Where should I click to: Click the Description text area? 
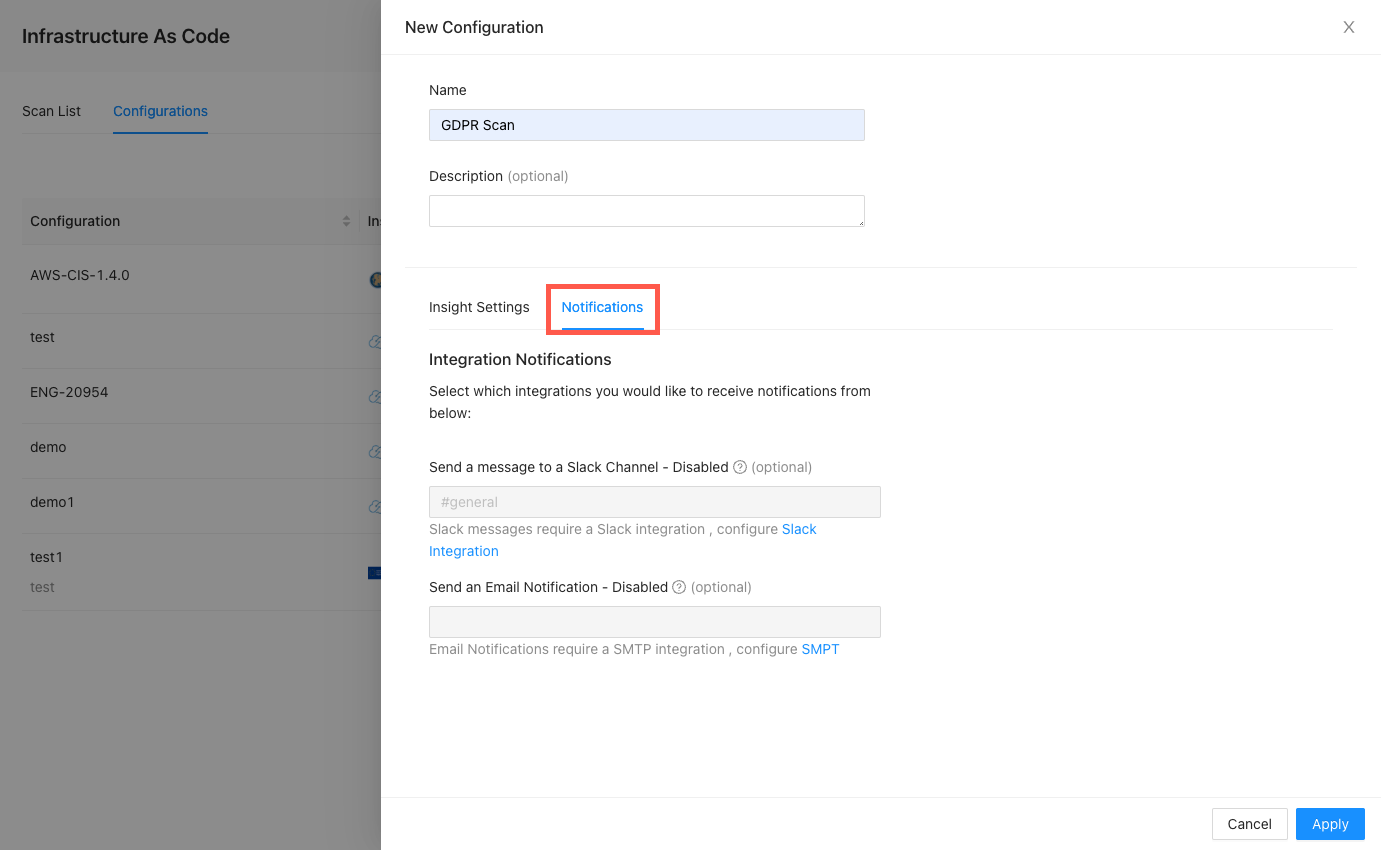(x=646, y=211)
